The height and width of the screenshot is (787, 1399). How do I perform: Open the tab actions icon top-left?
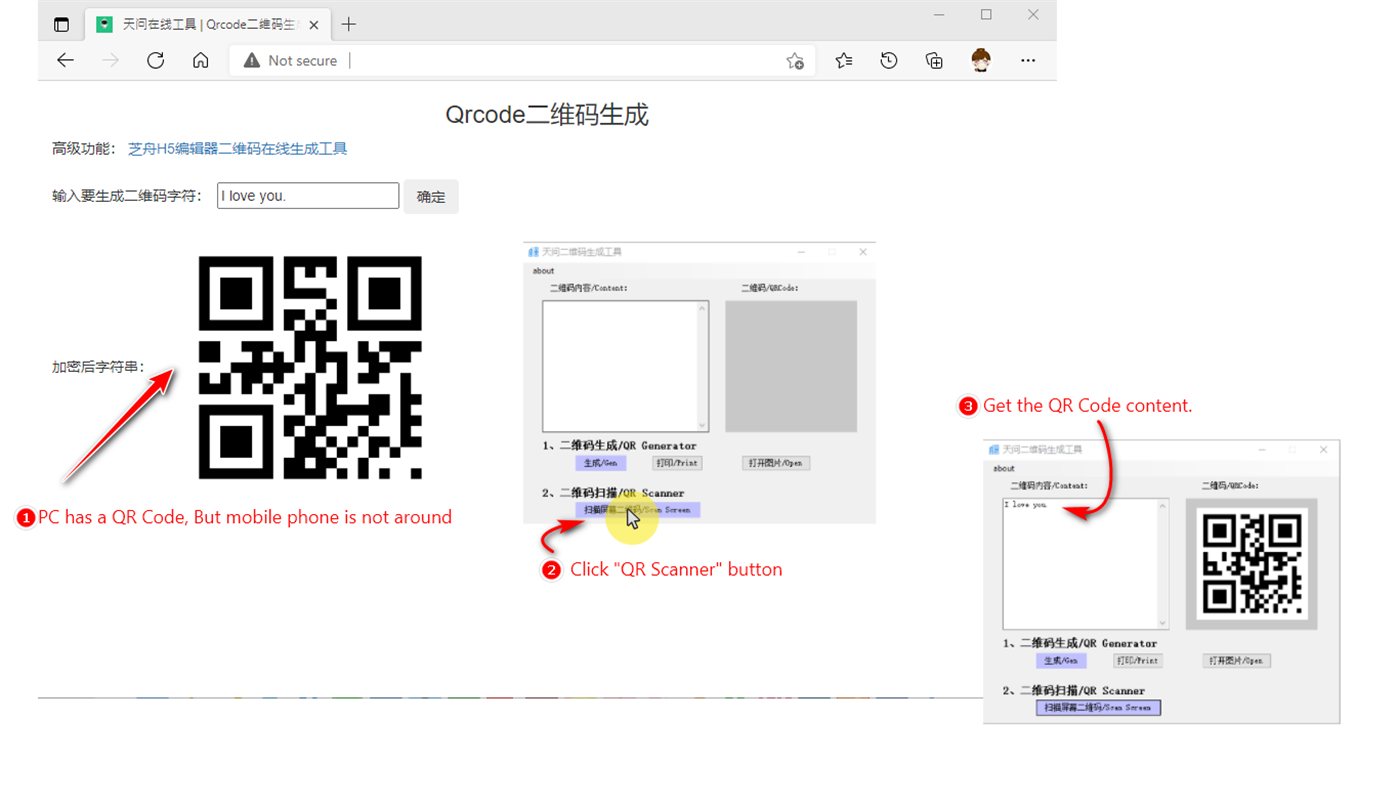point(61,23)
